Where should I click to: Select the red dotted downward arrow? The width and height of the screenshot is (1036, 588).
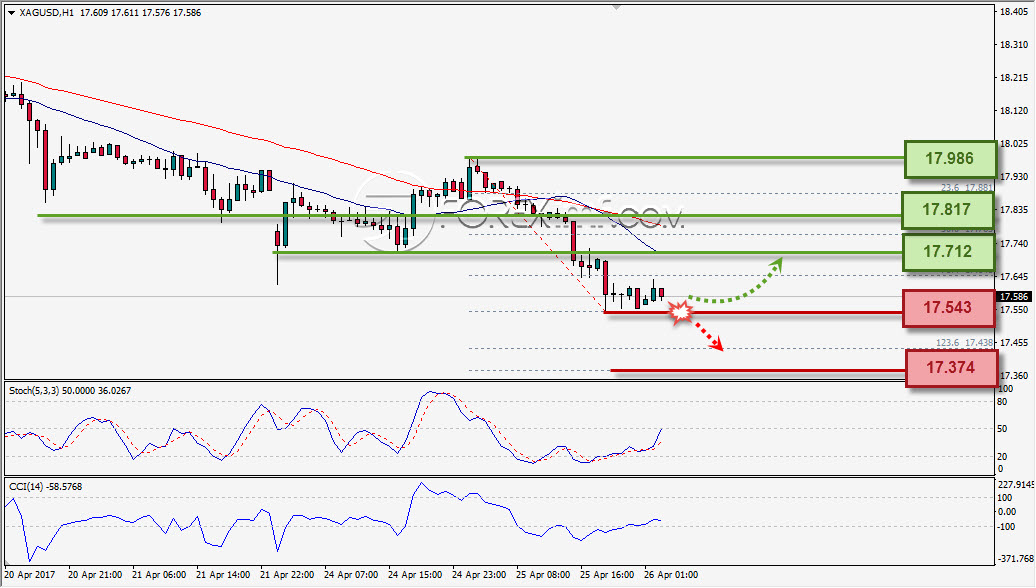tap(706, 334)
